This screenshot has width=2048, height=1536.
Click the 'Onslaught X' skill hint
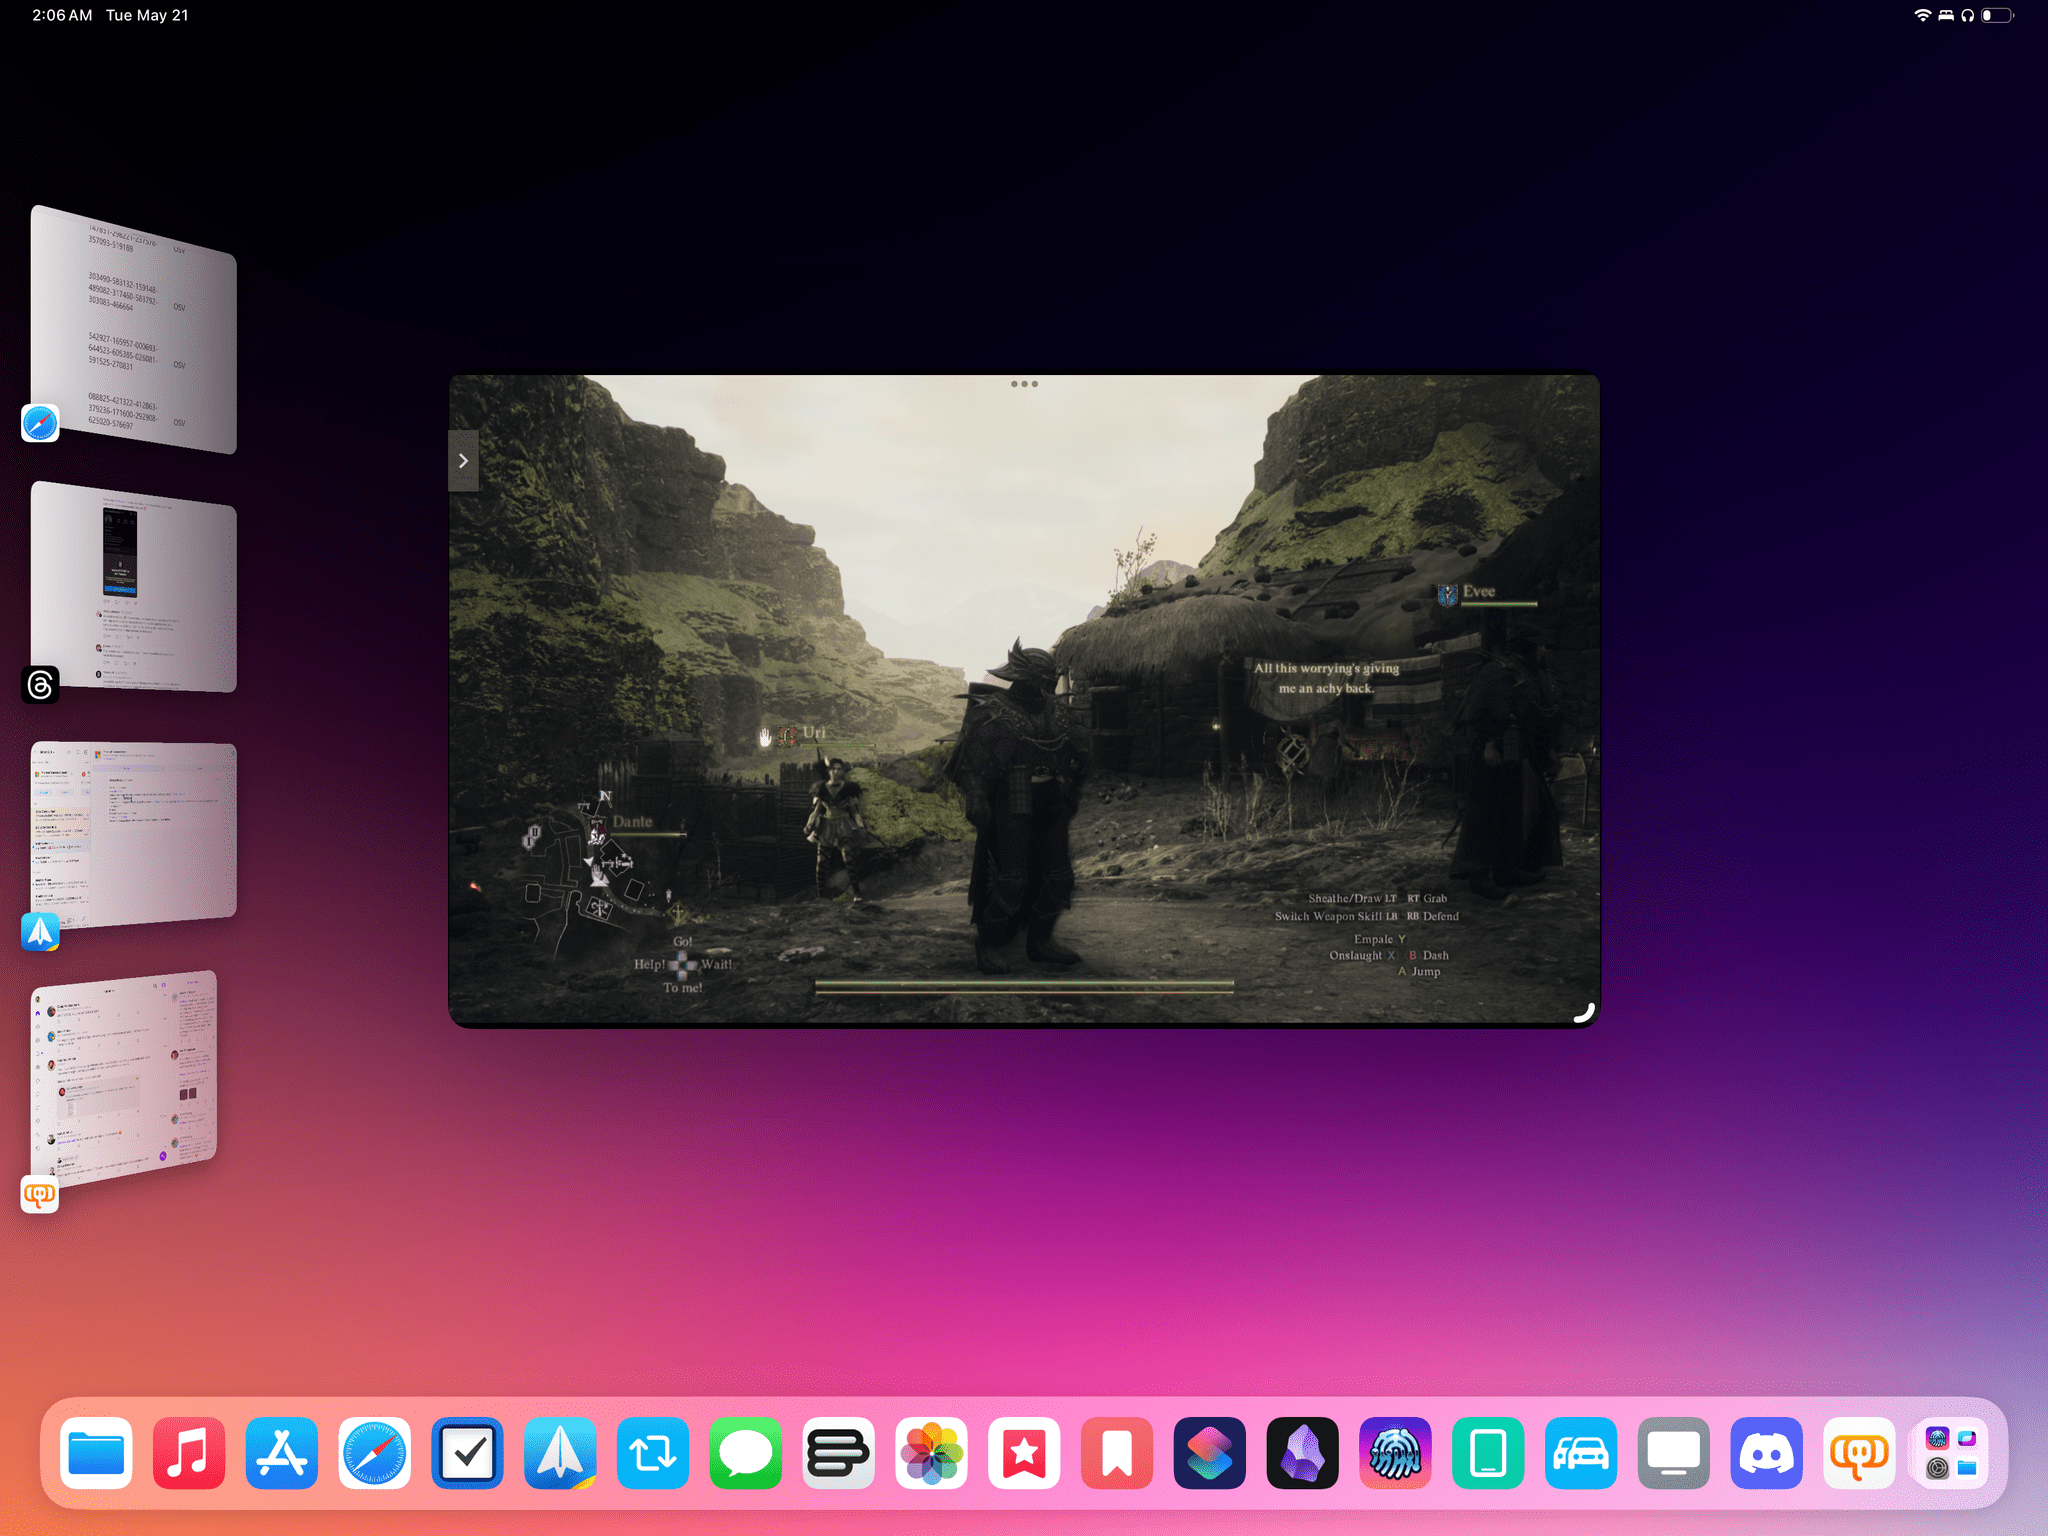1362,955
